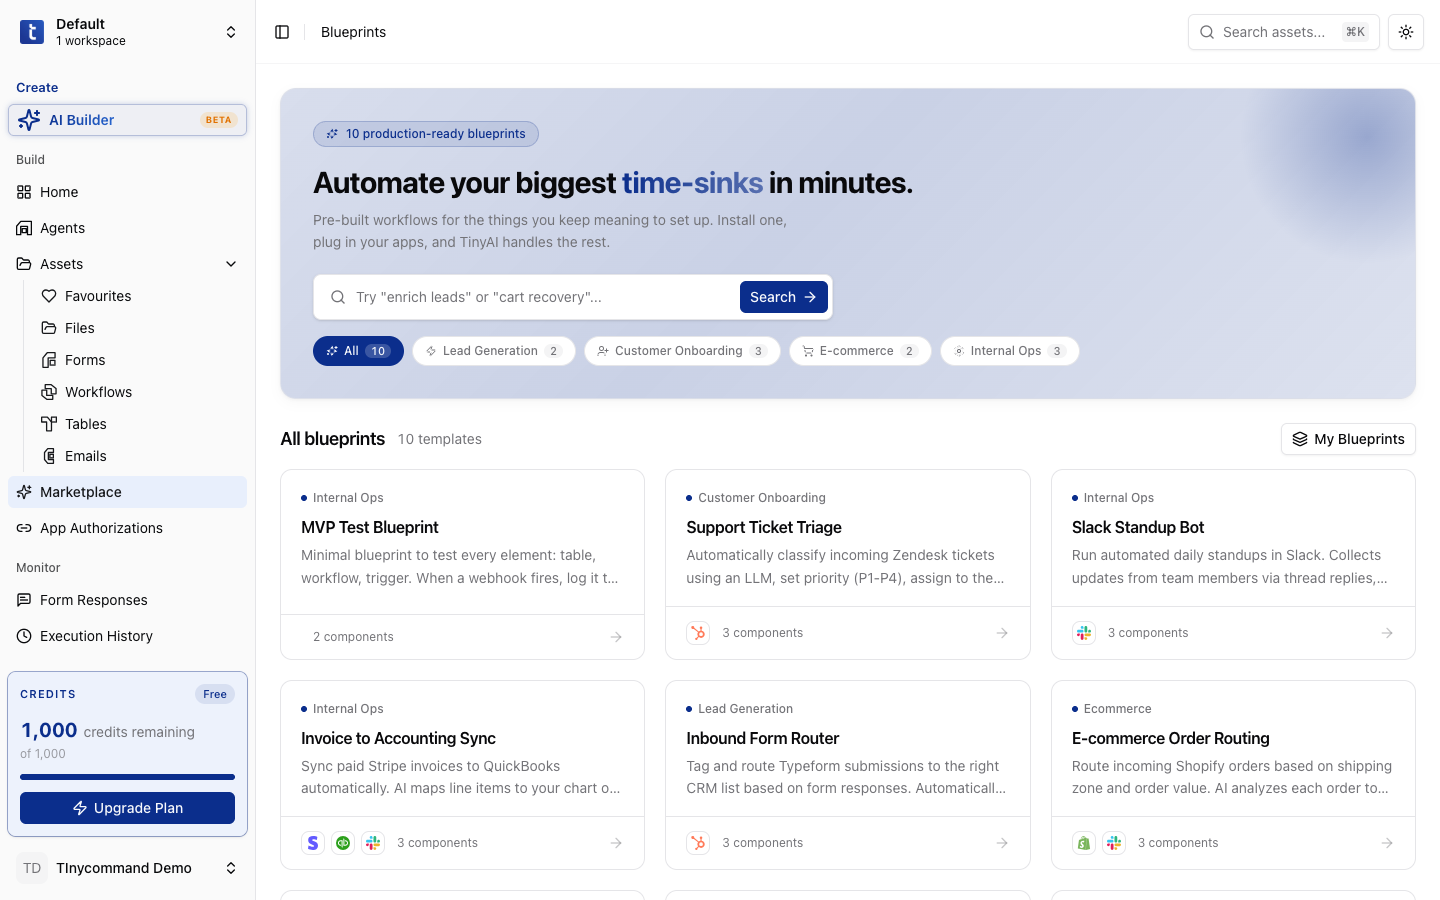Click the Home grid icon
The width and height of the screenshot is (1440, 900).
click(24, 192)
